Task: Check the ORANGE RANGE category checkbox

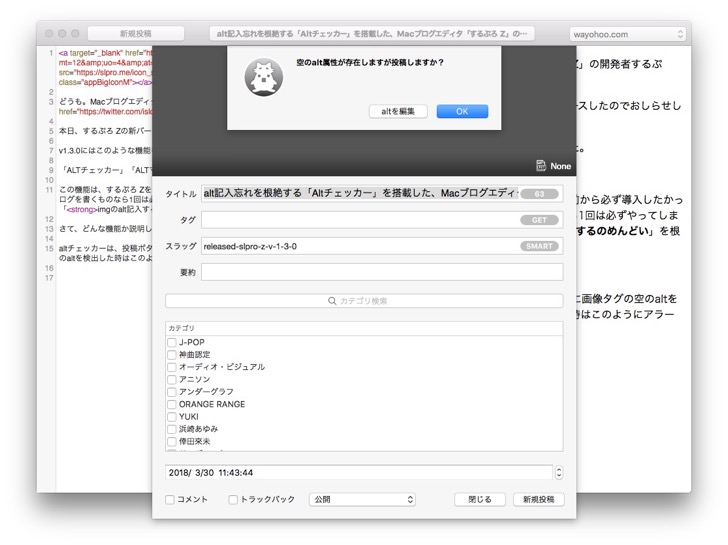Action: [x=172, y=404]
